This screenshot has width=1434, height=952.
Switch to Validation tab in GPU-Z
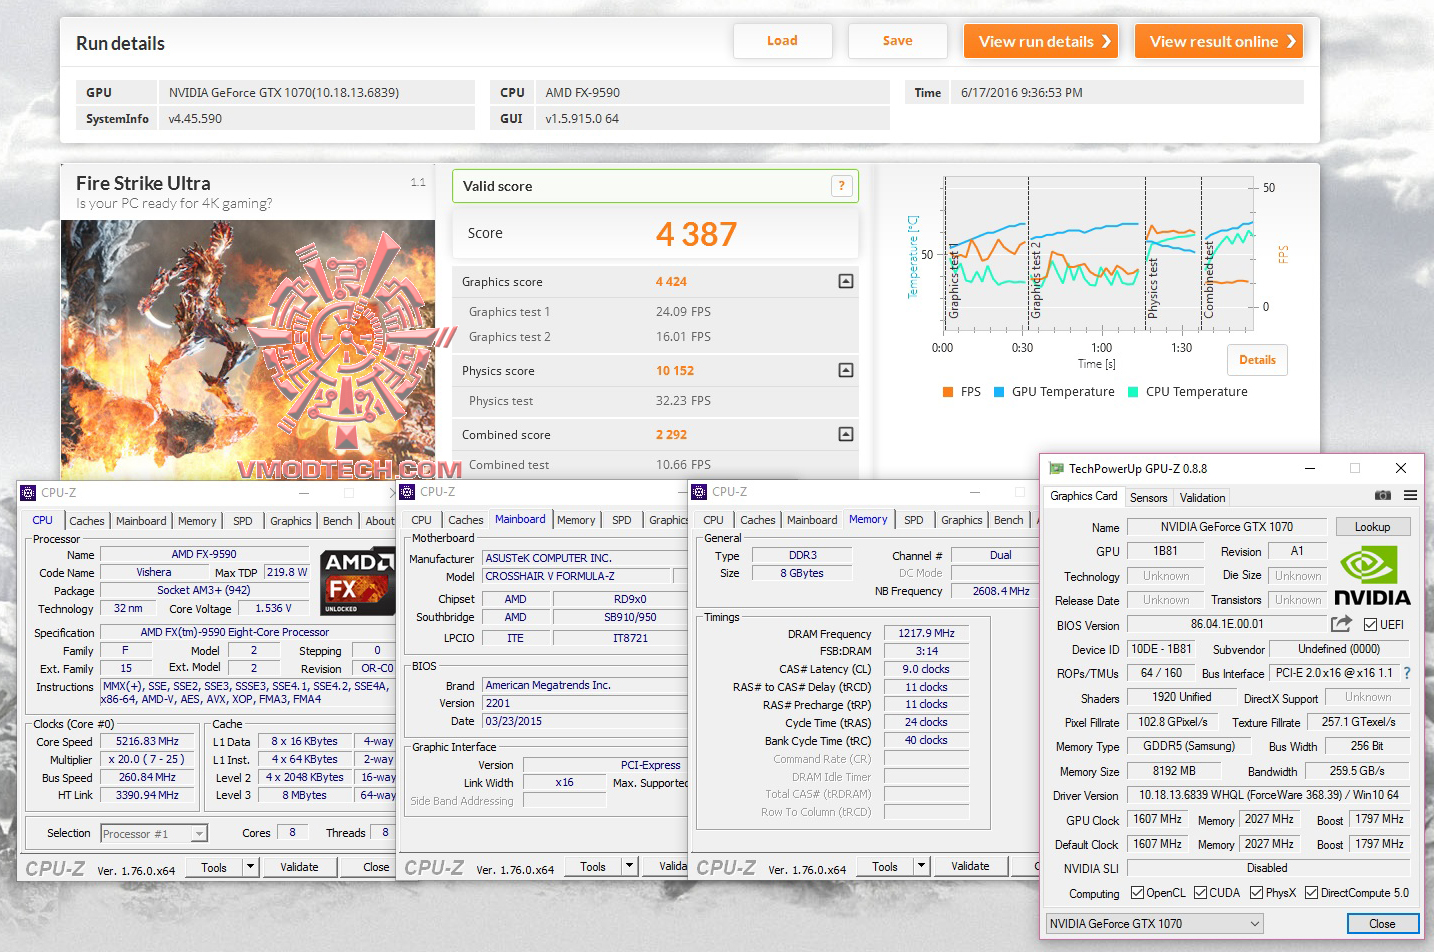(x=1202, y=498)
